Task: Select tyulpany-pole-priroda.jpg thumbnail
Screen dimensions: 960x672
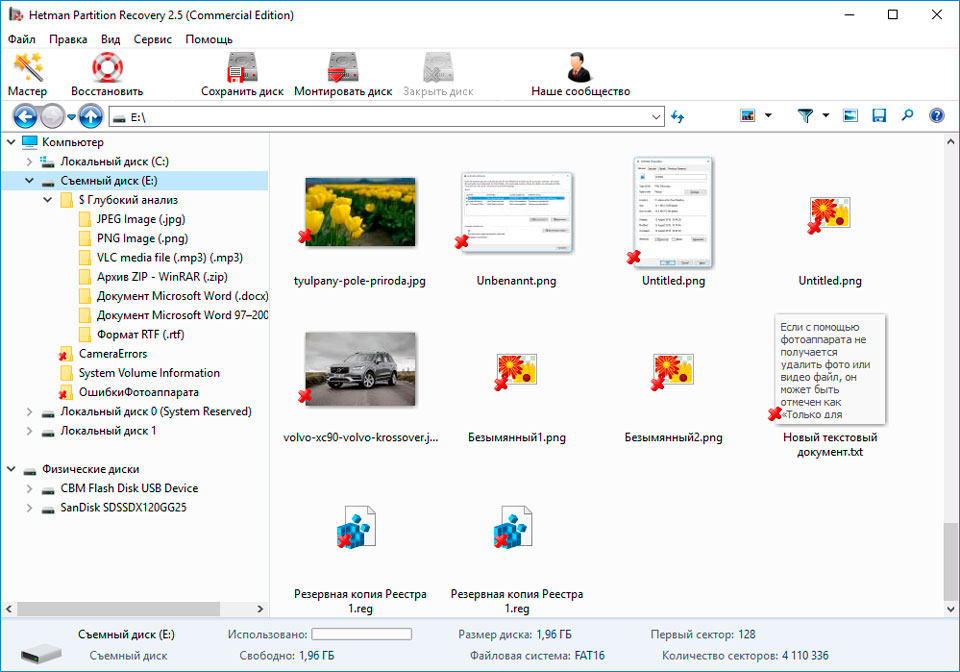Action: pos(360,212)
